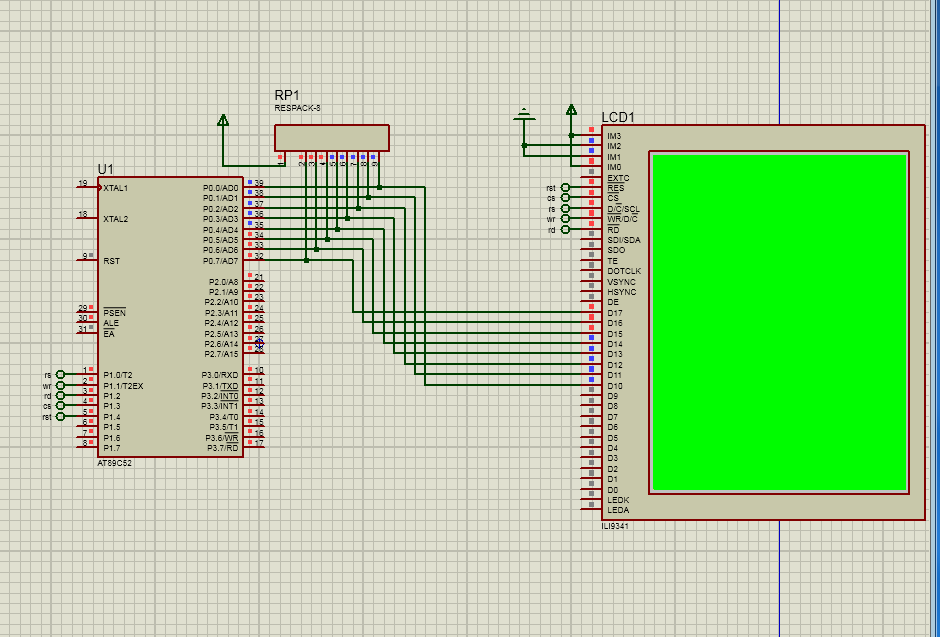940x637 pixels.
Task: Click the cs terminal at pin P1.3
Action: pyautogui.click(x=60, y=406)
